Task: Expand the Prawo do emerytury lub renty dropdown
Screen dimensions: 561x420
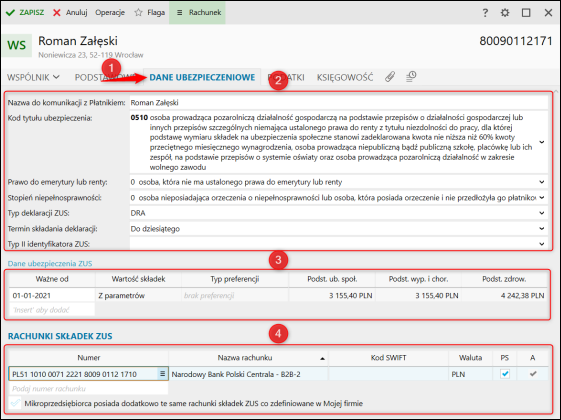Action: click(542, 182)
